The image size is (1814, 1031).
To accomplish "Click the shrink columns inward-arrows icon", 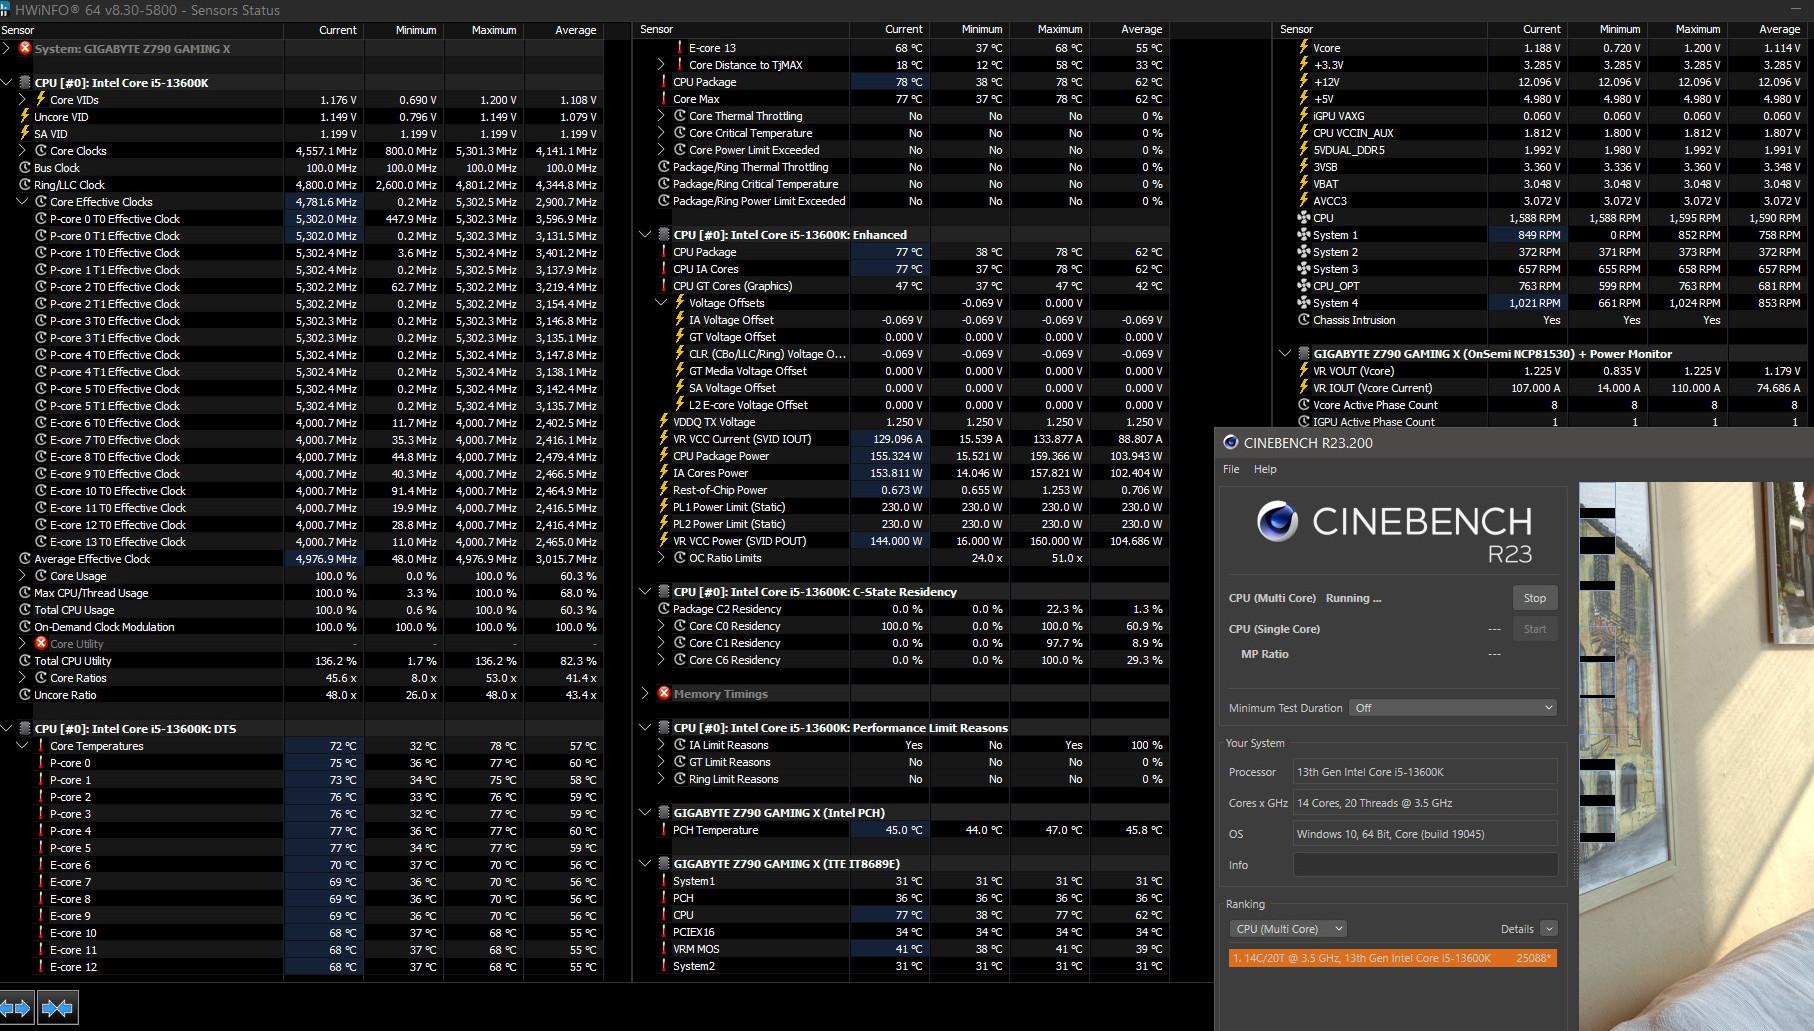I will click(x=58, y=1008).
